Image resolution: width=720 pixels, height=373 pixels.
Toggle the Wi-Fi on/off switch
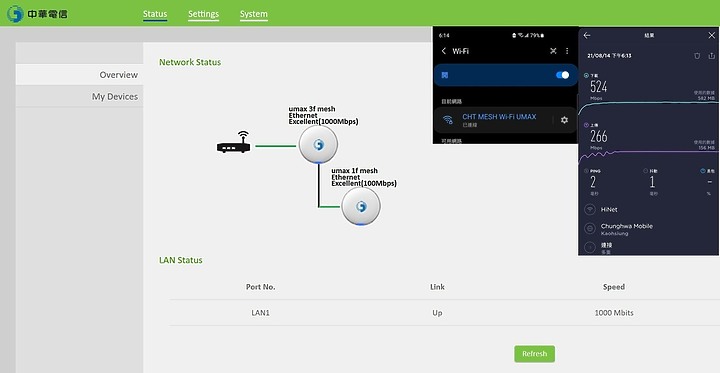562,75
